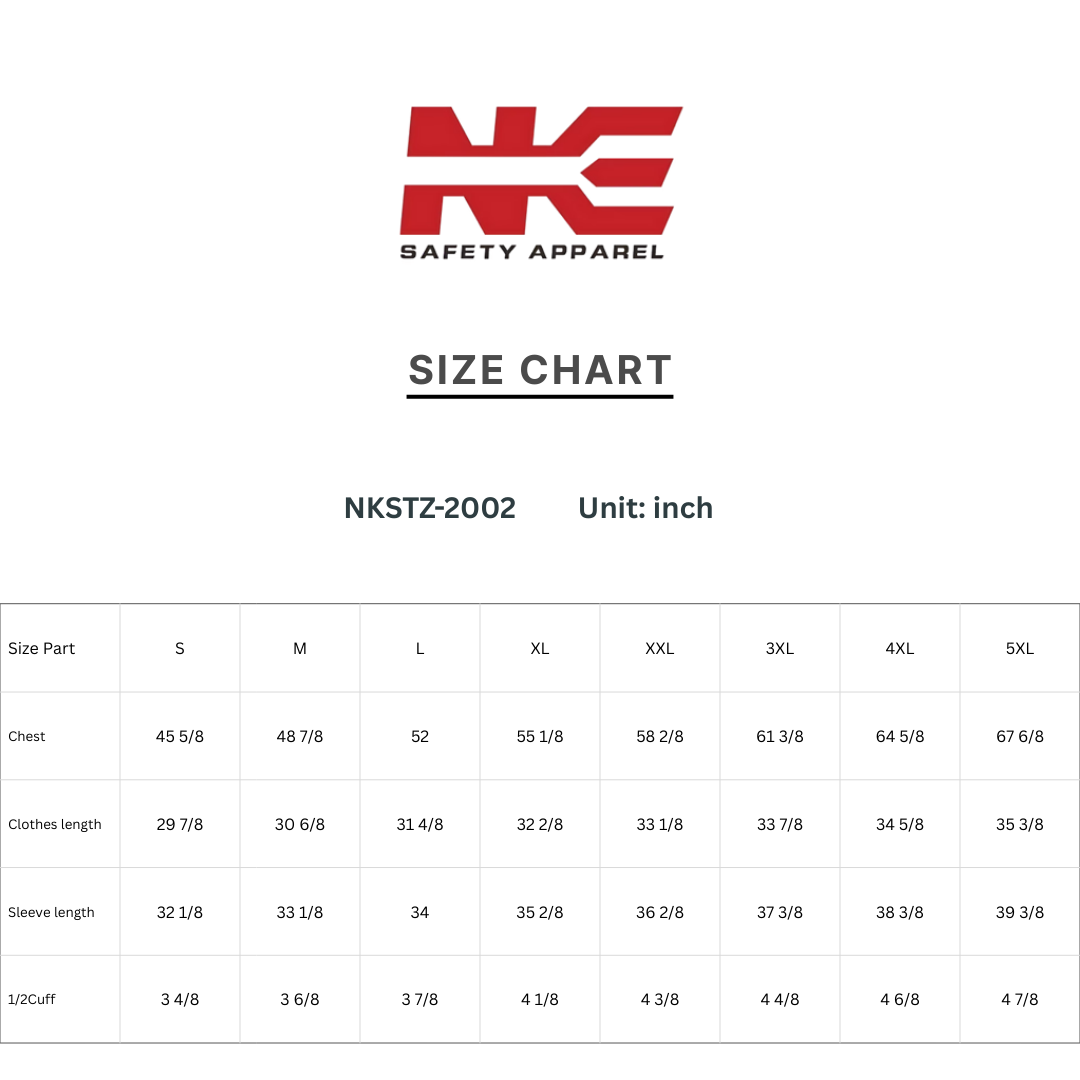Select the Chest value 52 for L

[x=419, y=736]
